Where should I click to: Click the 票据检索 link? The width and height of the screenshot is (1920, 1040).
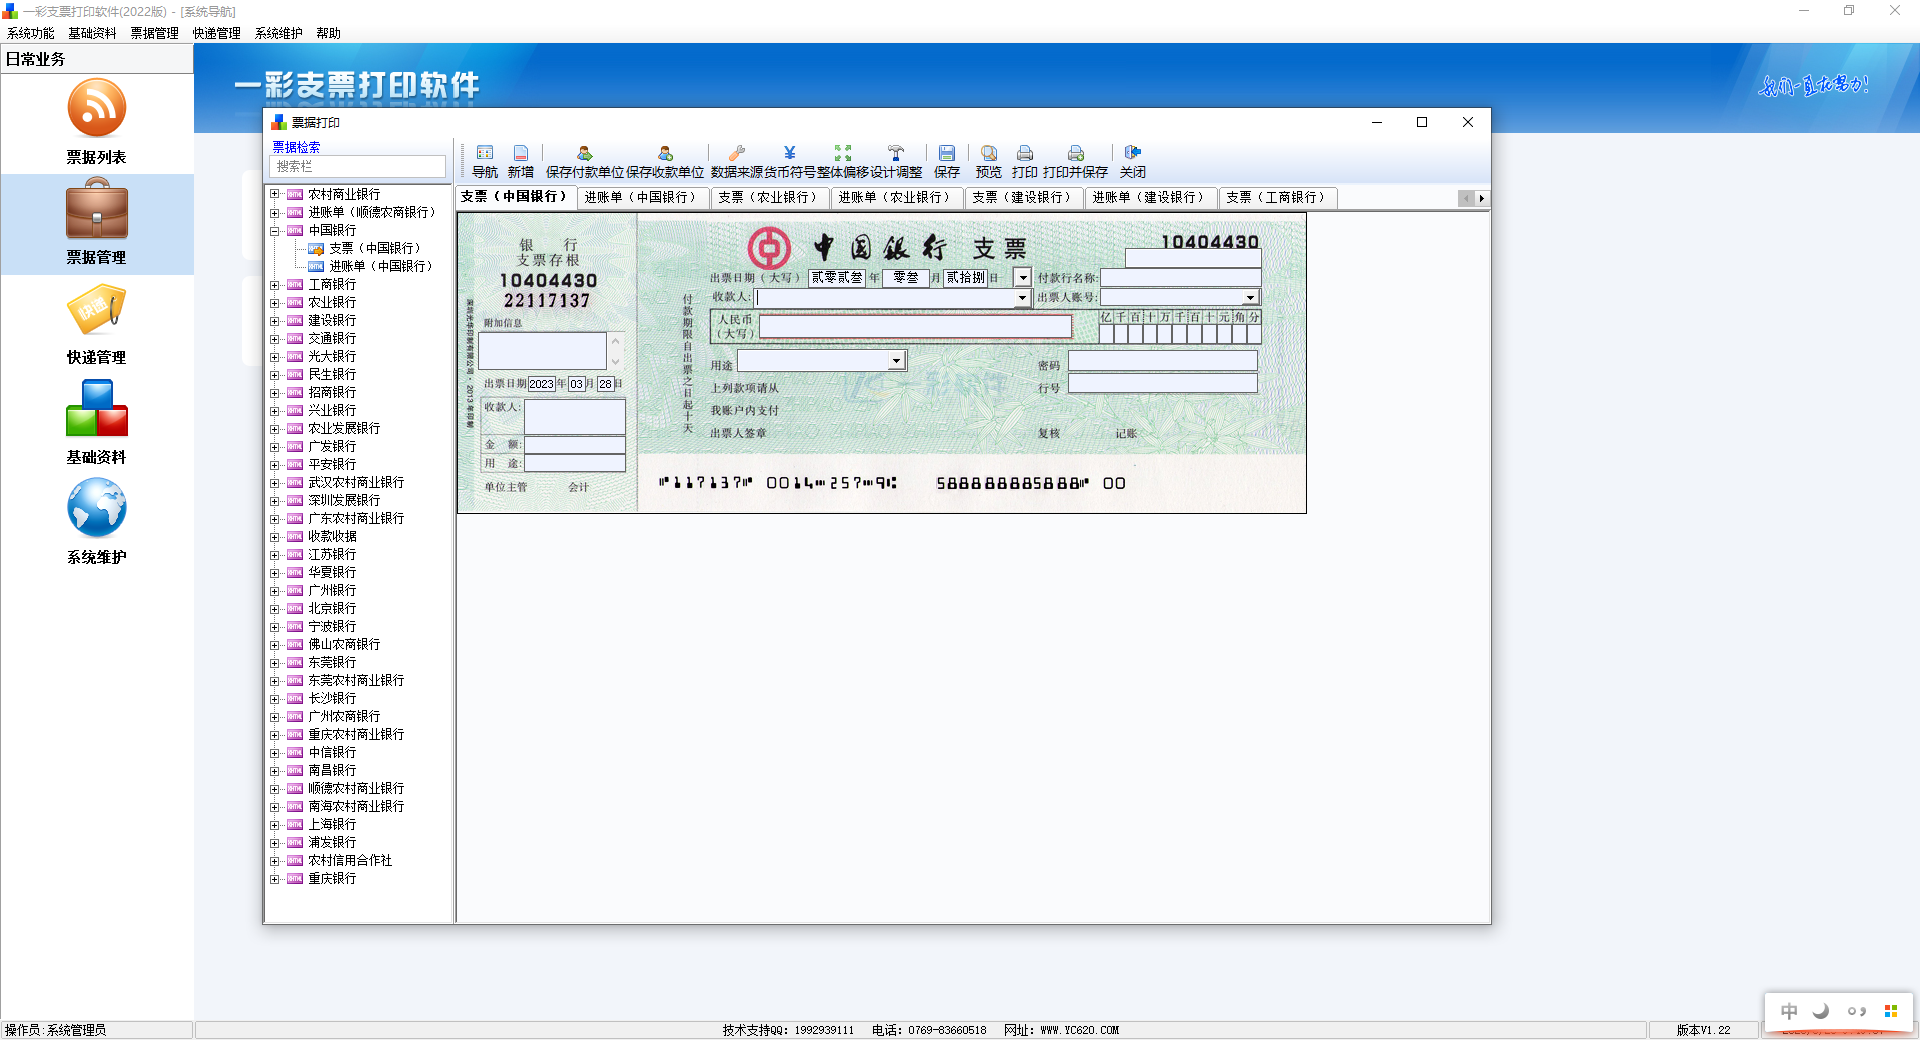(x=296, y=147)
